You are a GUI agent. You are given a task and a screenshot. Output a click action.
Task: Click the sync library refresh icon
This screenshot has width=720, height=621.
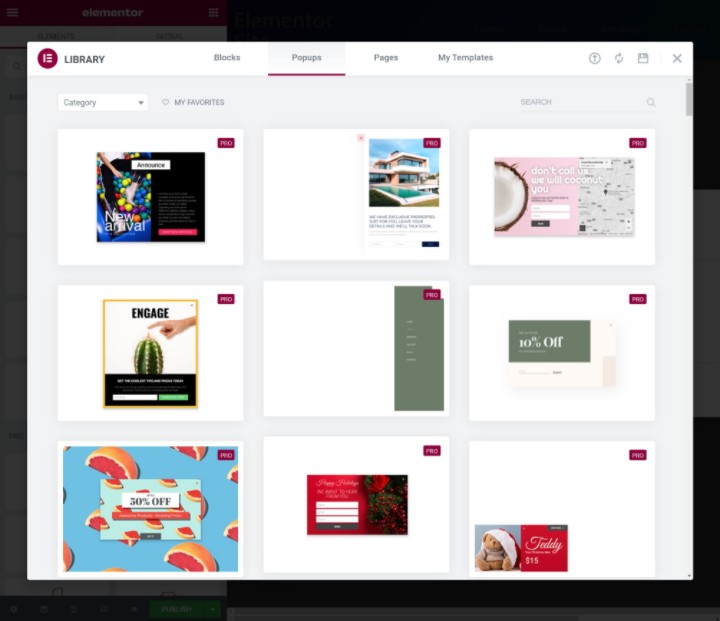tap(619, 59)
